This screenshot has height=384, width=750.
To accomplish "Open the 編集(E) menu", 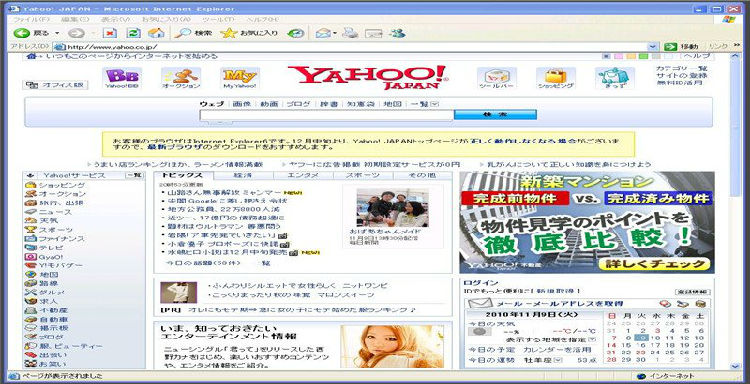I will click(75, 20).
